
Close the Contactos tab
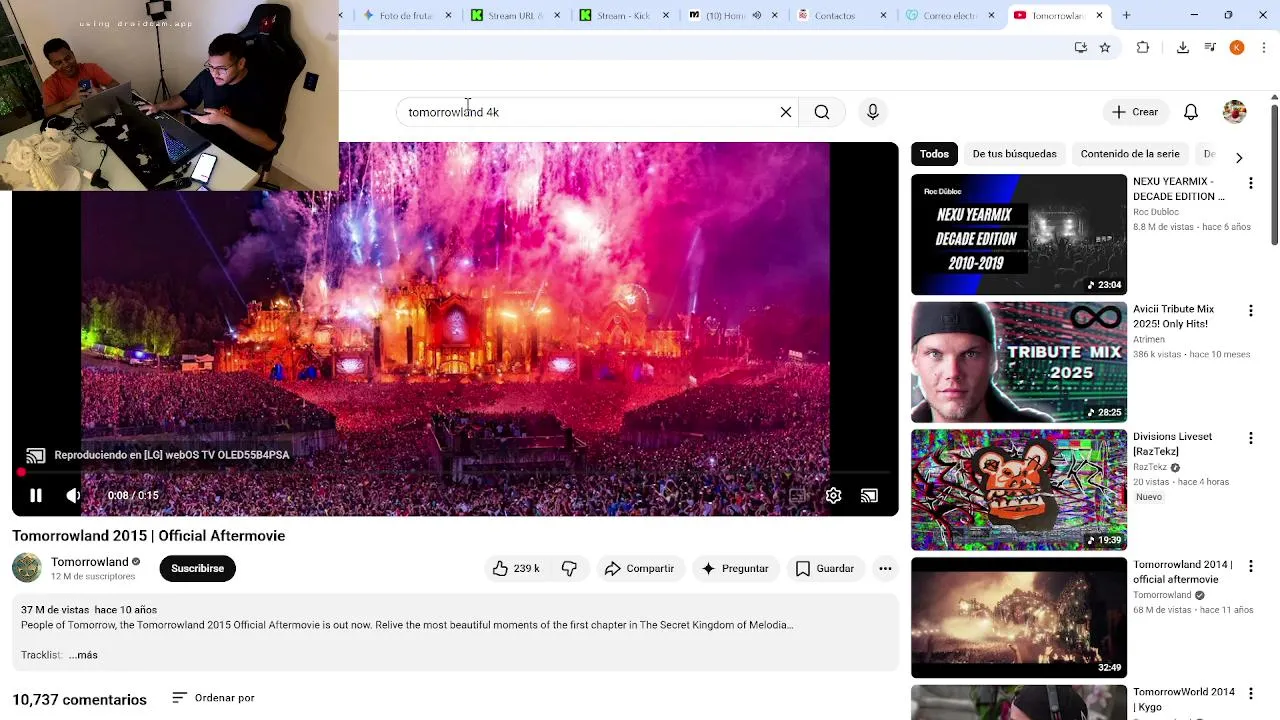pyautogui.click(x=883, y=15)
